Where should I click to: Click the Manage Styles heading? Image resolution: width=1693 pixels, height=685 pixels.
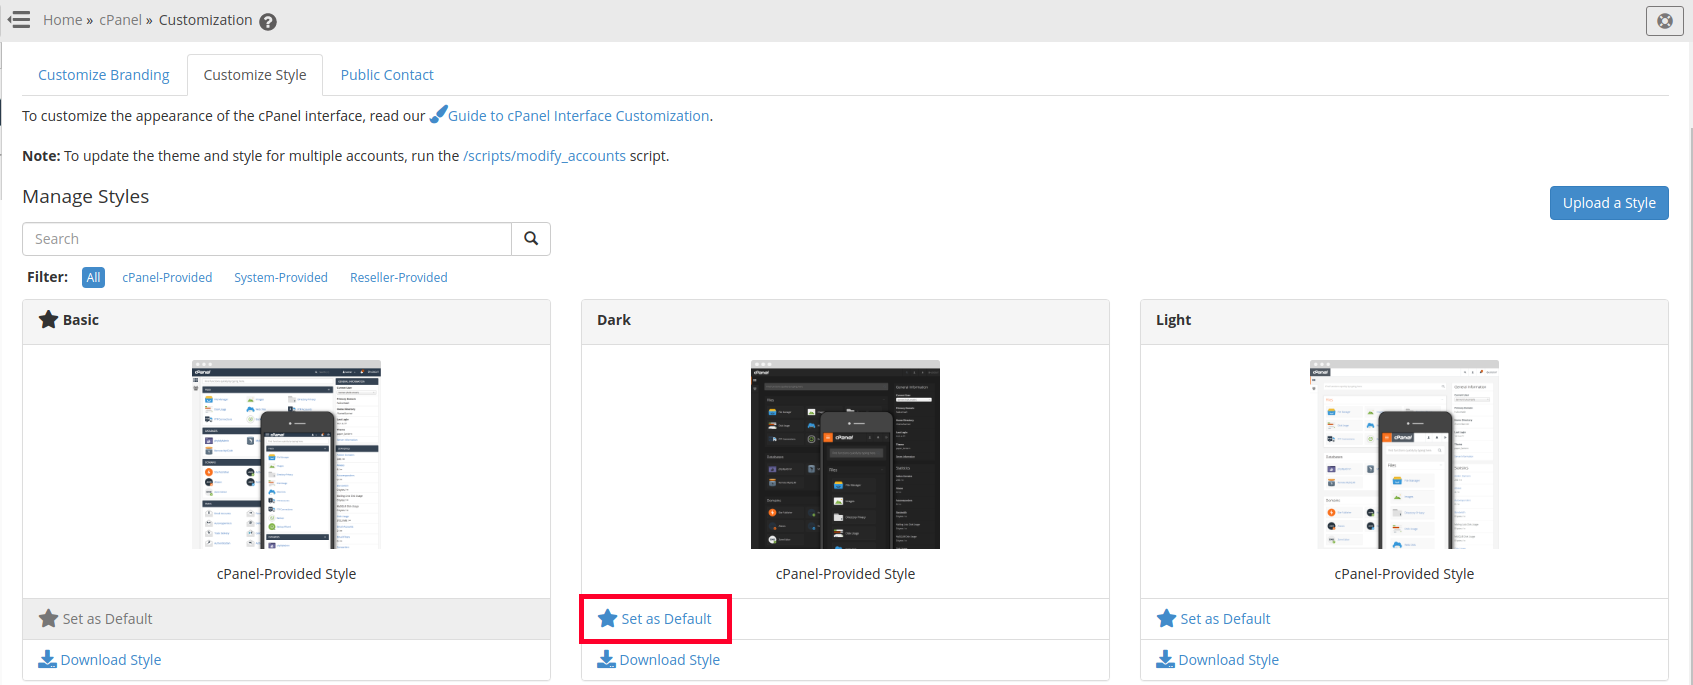point(86,197)
